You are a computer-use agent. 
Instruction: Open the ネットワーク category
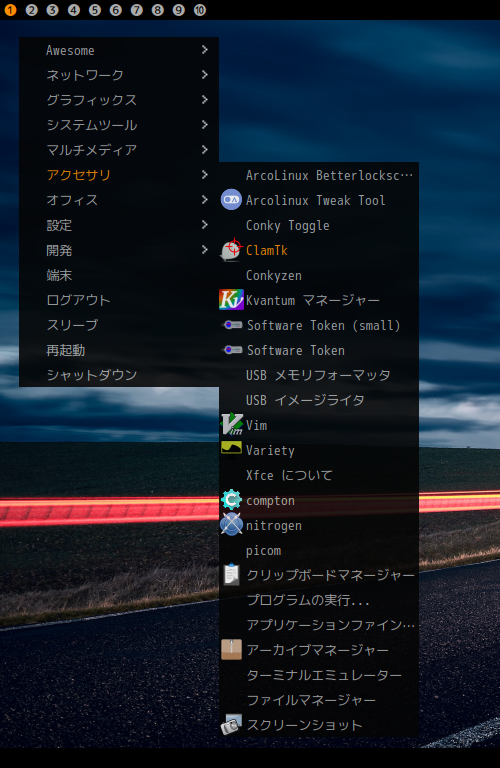[x=119, y=75]
